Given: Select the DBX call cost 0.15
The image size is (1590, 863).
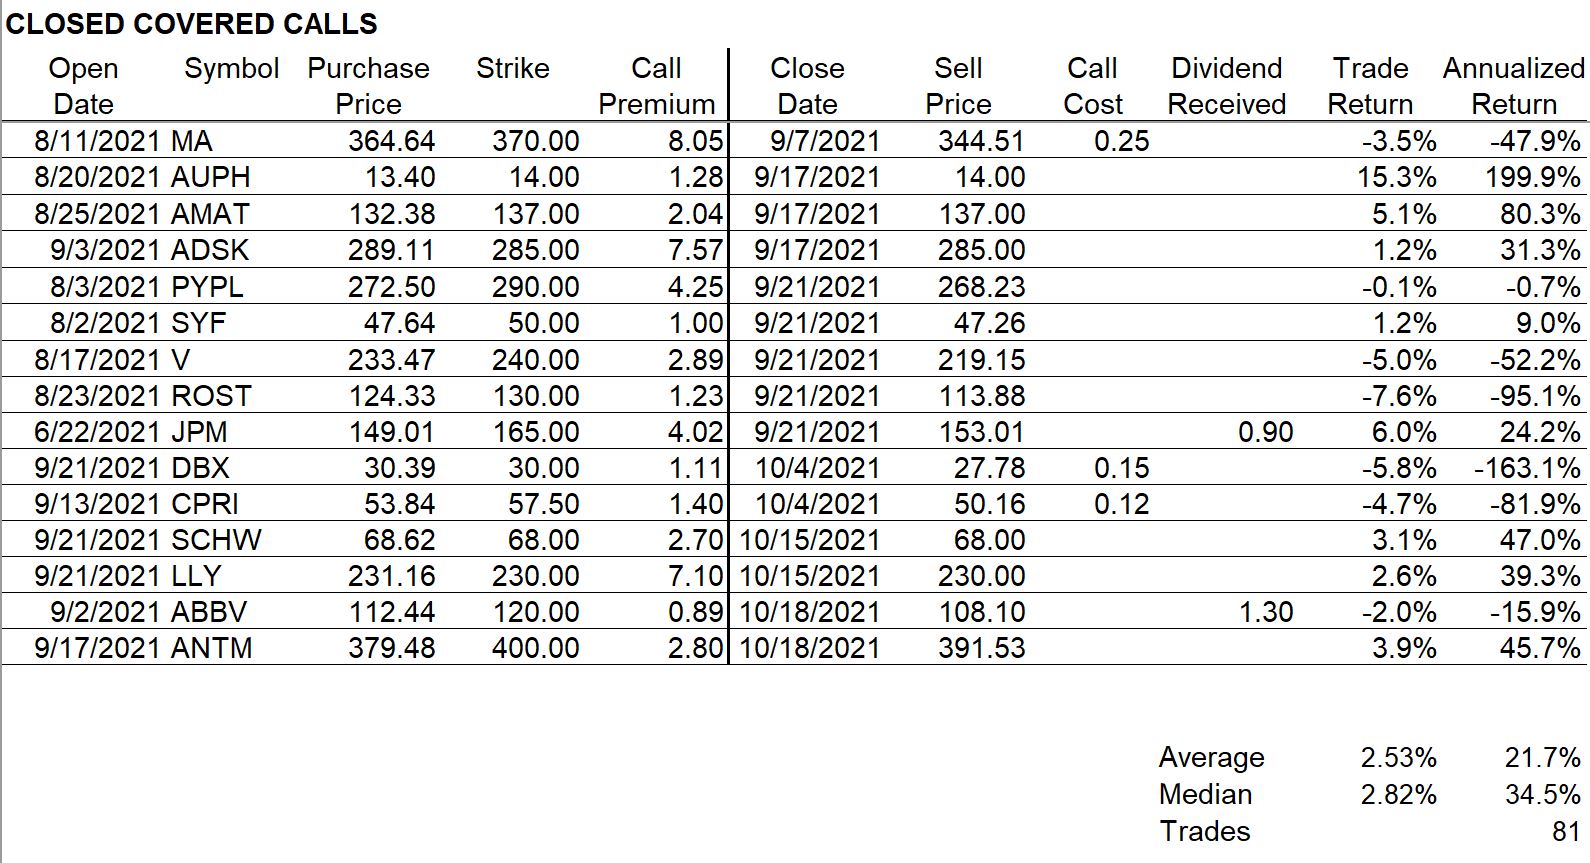Looking at the screenshot, I should click(x=1121, y=468).
